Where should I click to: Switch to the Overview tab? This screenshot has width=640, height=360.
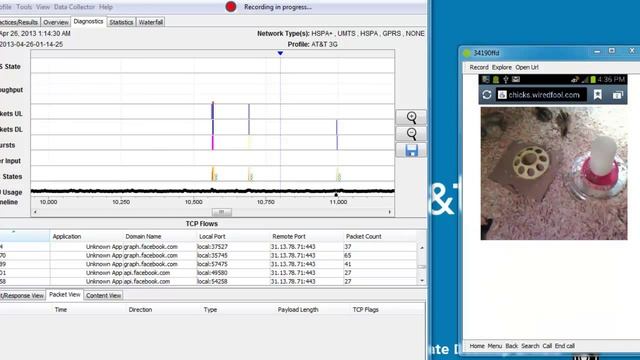[x=56, y=22]
